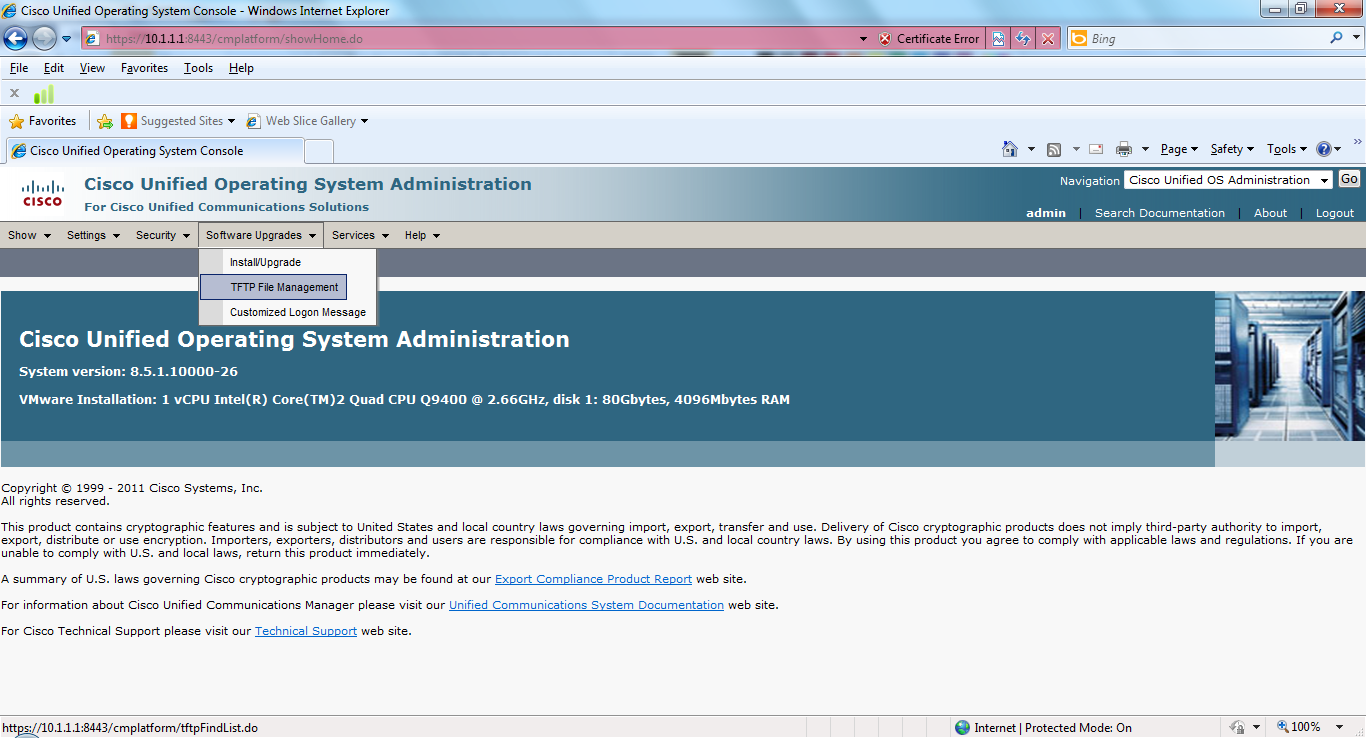
Task: Select the Cisco Unified Operating System Console tab
Action: tap(155, 151)
